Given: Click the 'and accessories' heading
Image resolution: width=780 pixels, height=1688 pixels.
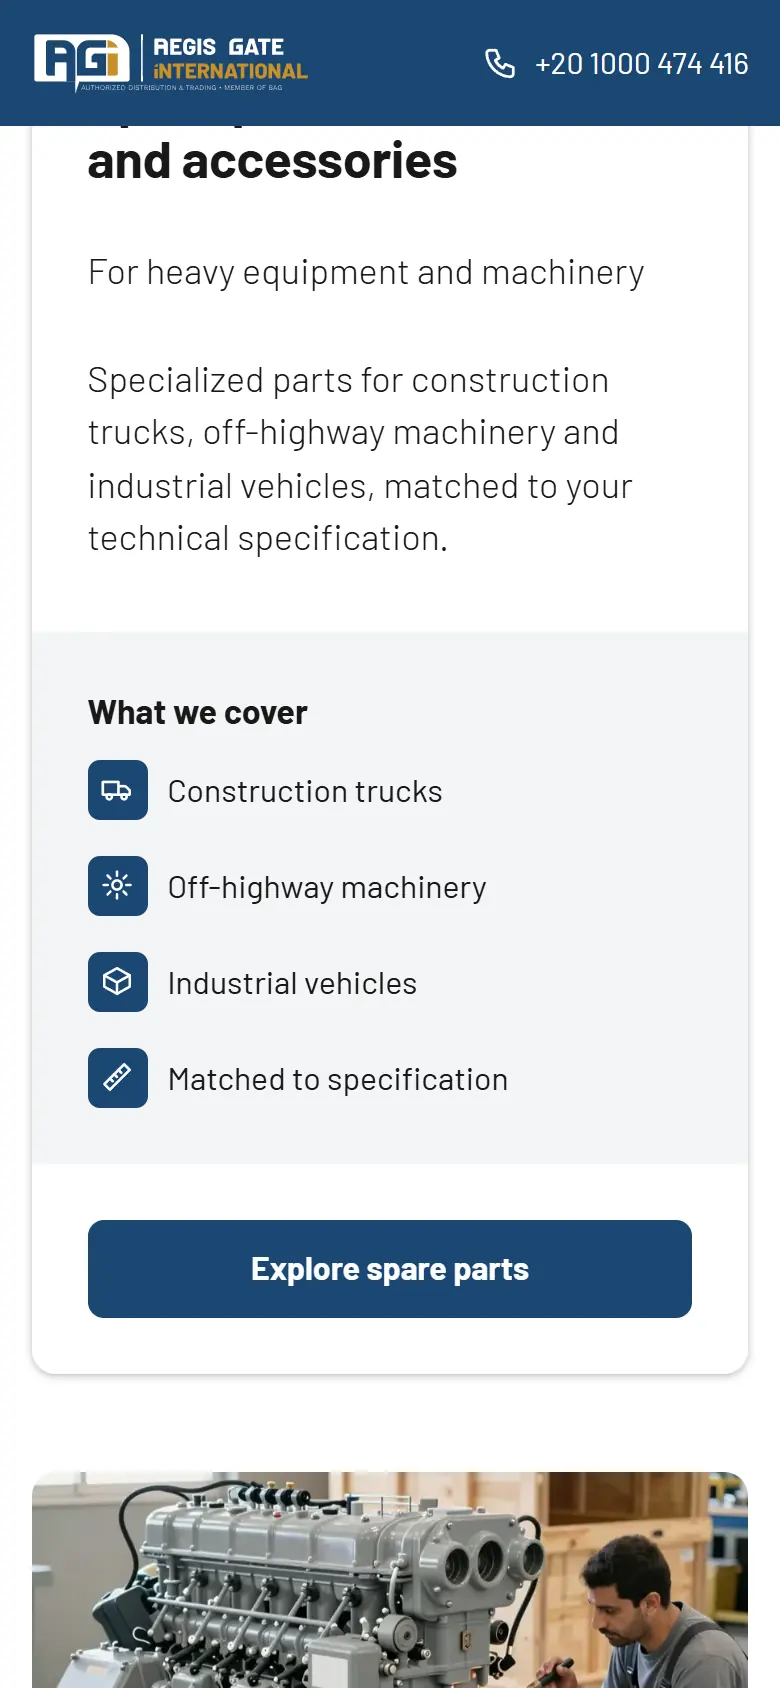Looking at the screenshot, I should (272, 161).
